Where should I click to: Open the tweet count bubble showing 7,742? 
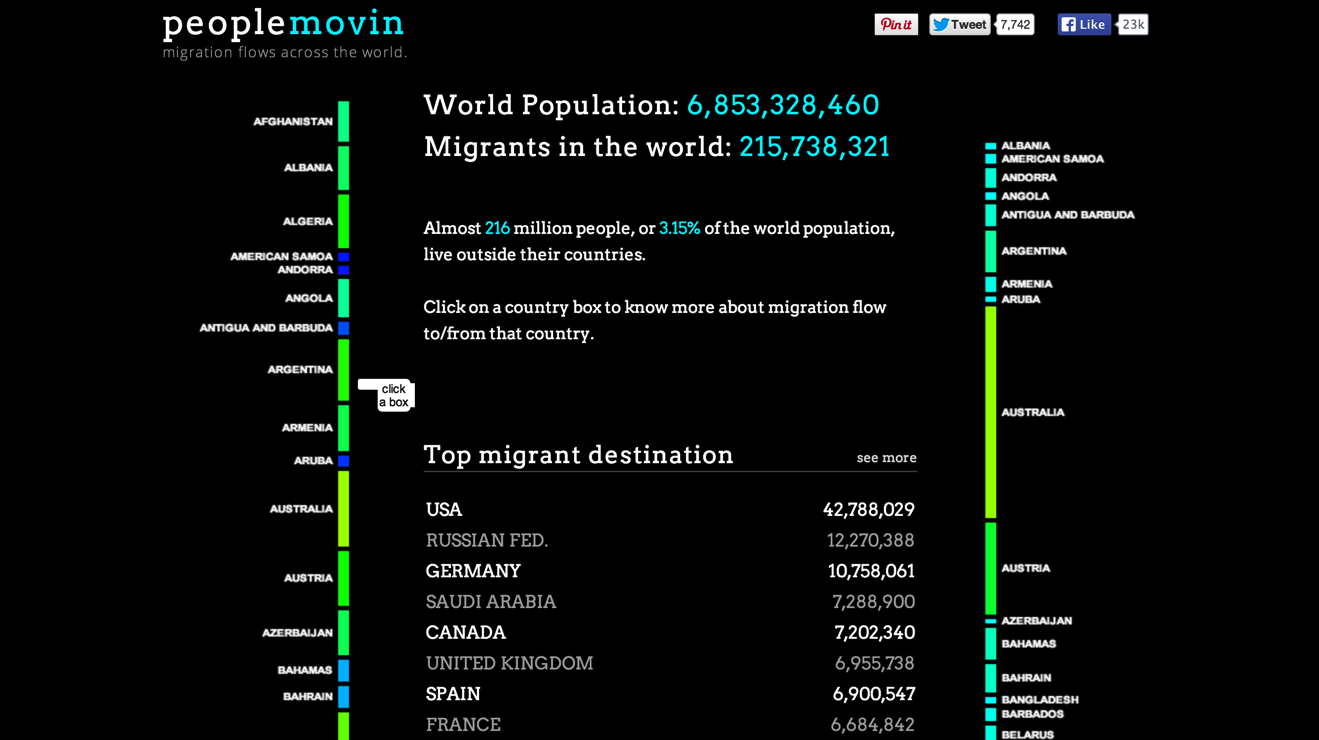click(1015, 25)
